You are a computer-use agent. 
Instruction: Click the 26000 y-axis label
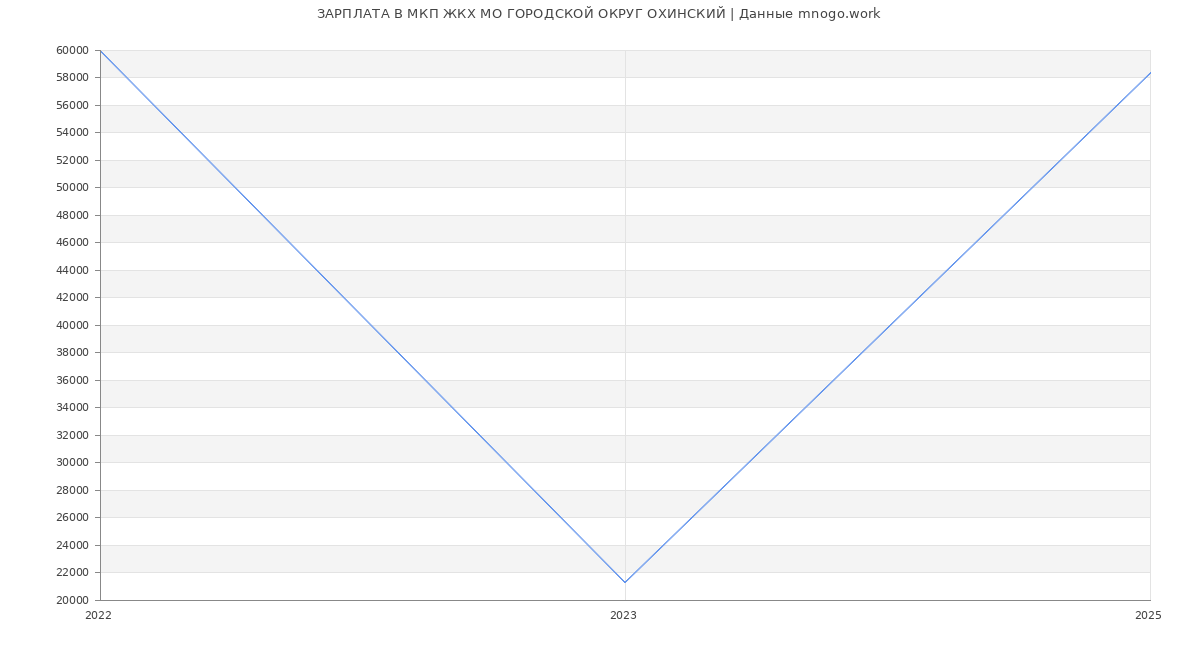(x=73, y=518)
